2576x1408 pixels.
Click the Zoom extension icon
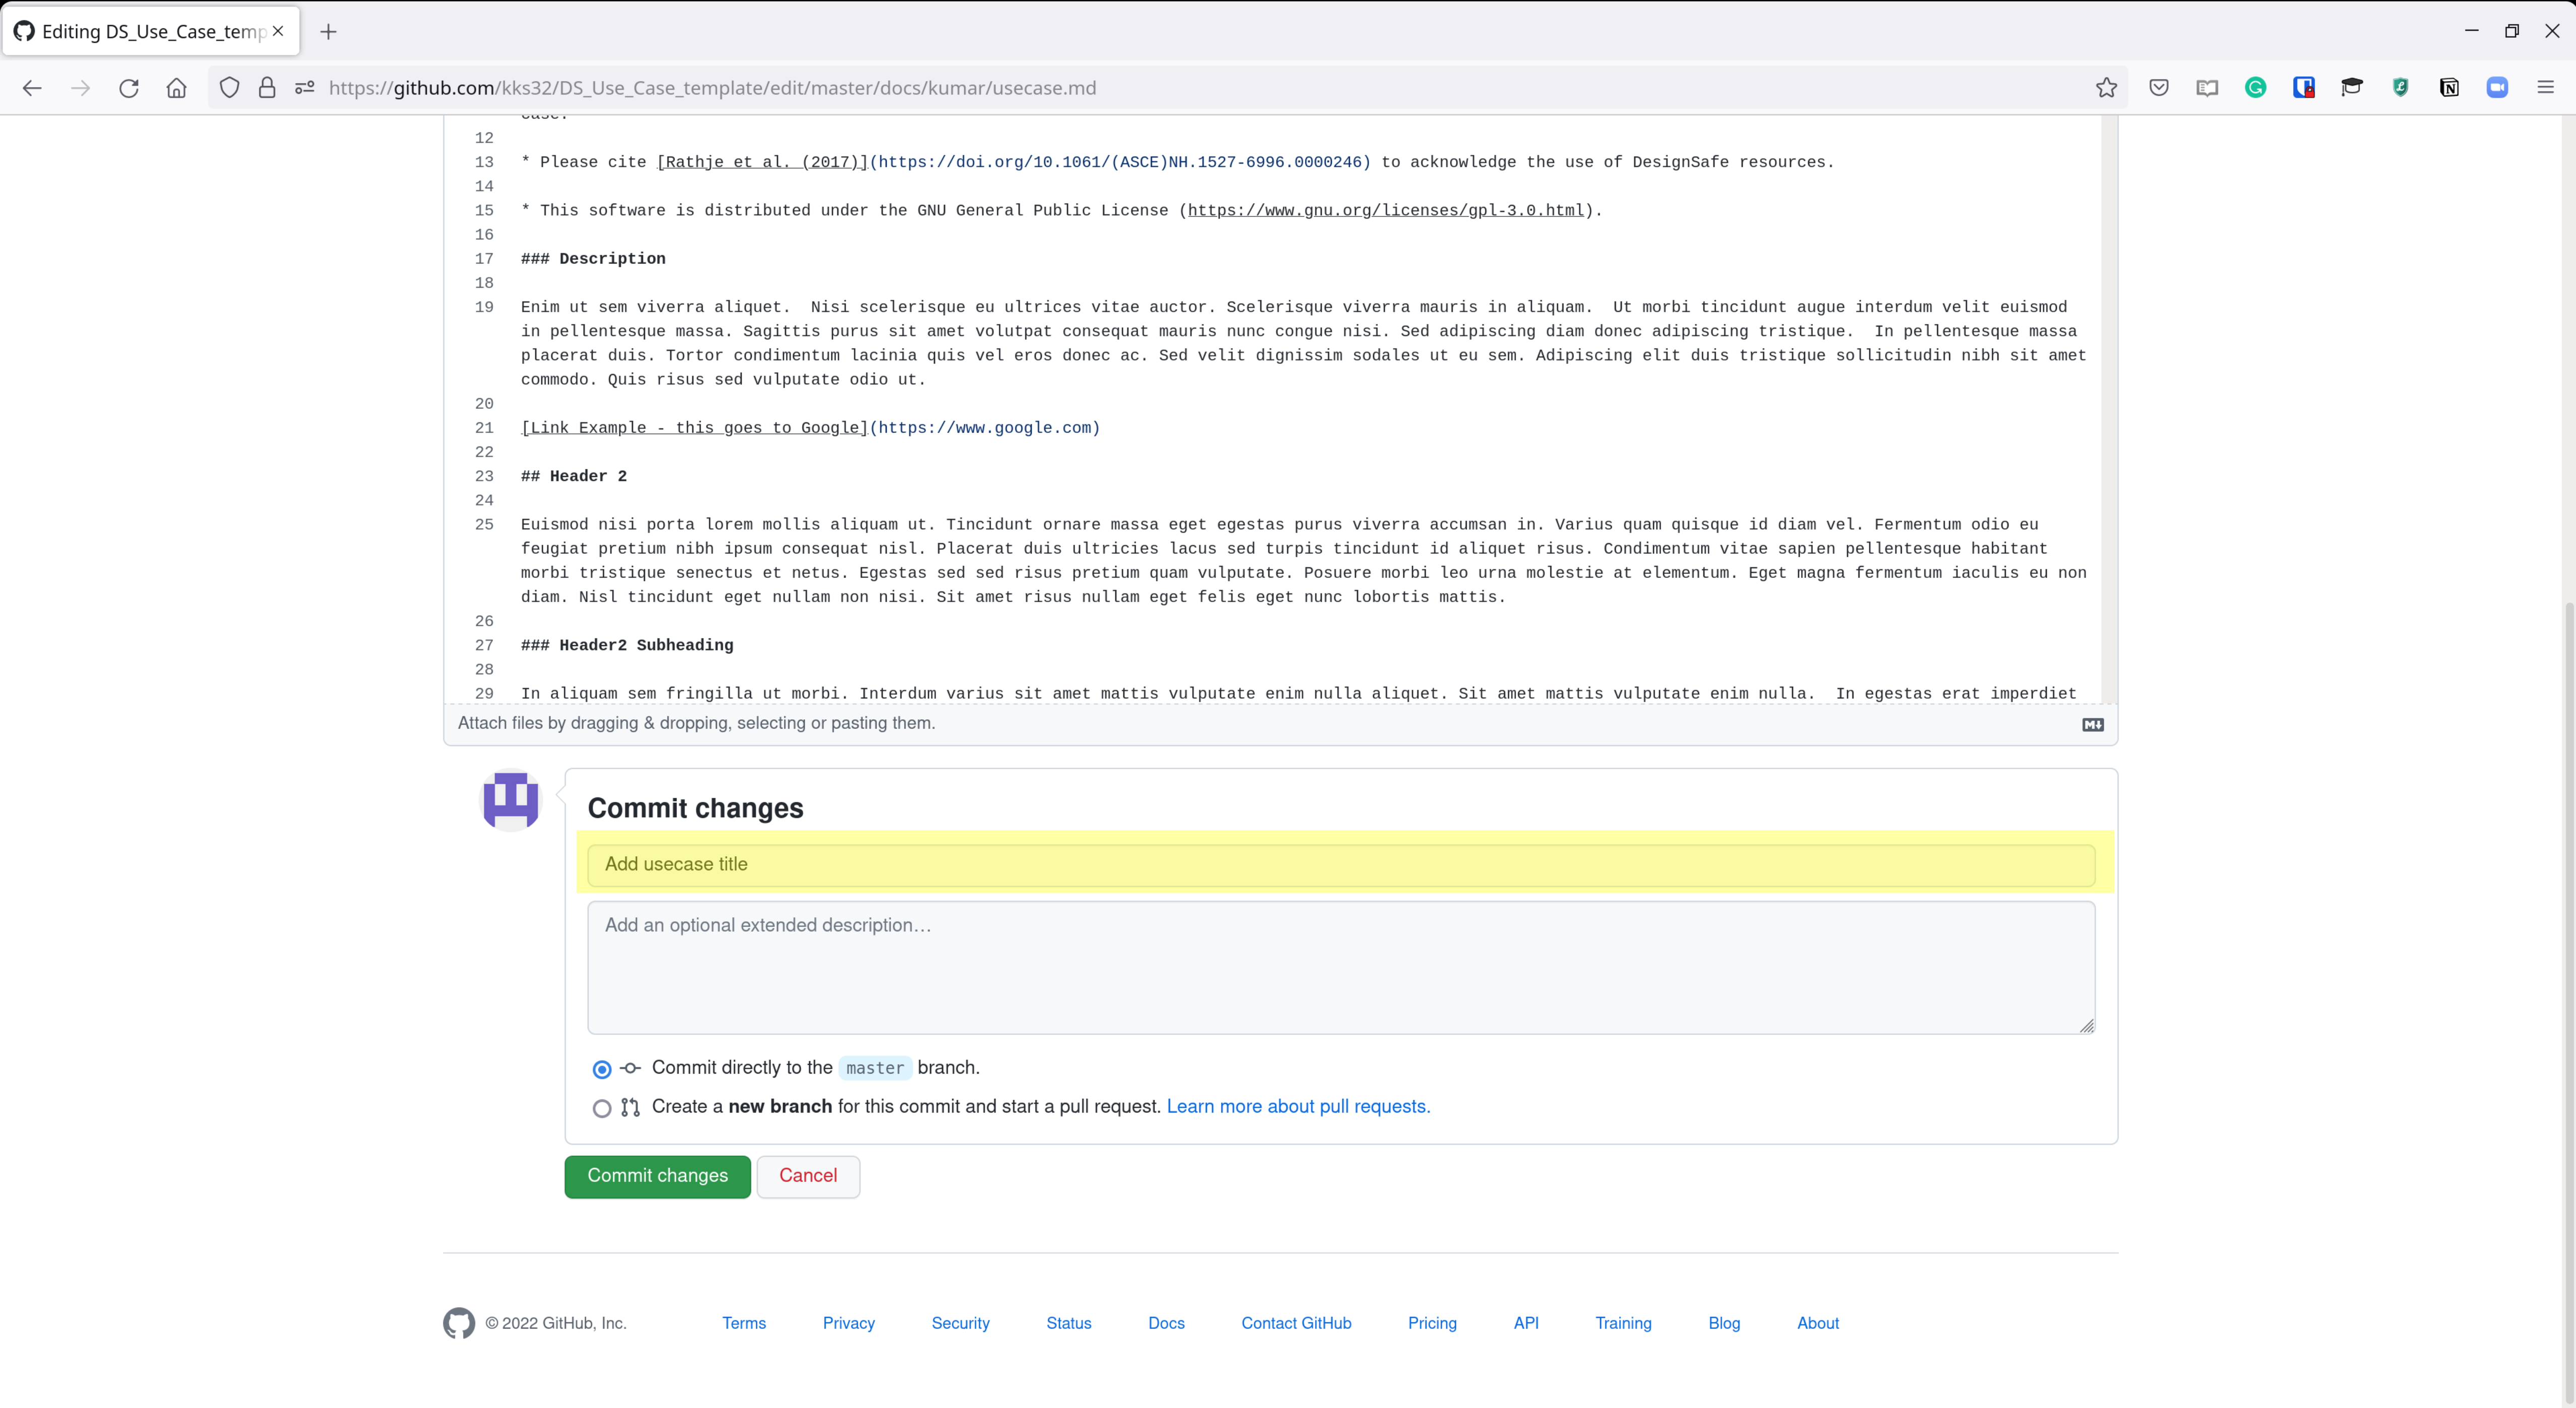(2496, 88)
